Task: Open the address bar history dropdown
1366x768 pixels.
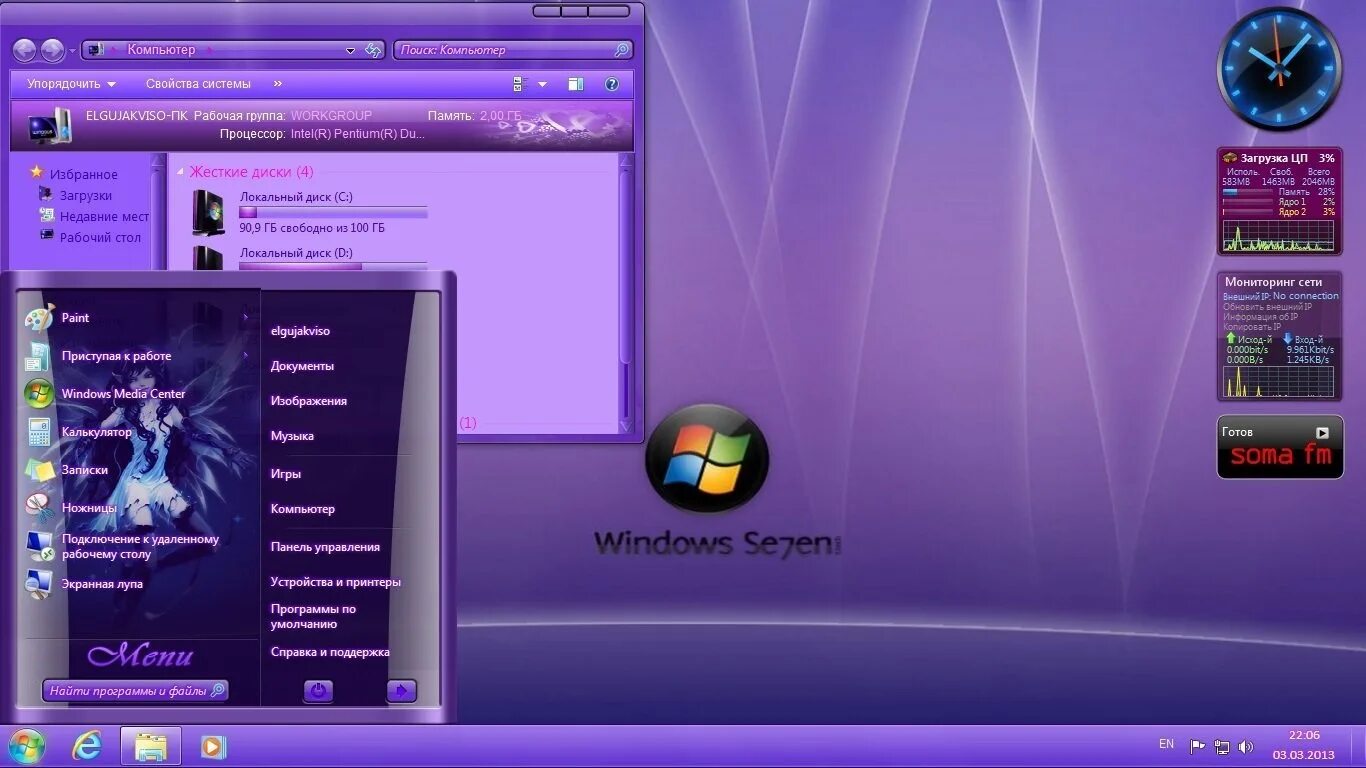Action: [x=350, y=50]
